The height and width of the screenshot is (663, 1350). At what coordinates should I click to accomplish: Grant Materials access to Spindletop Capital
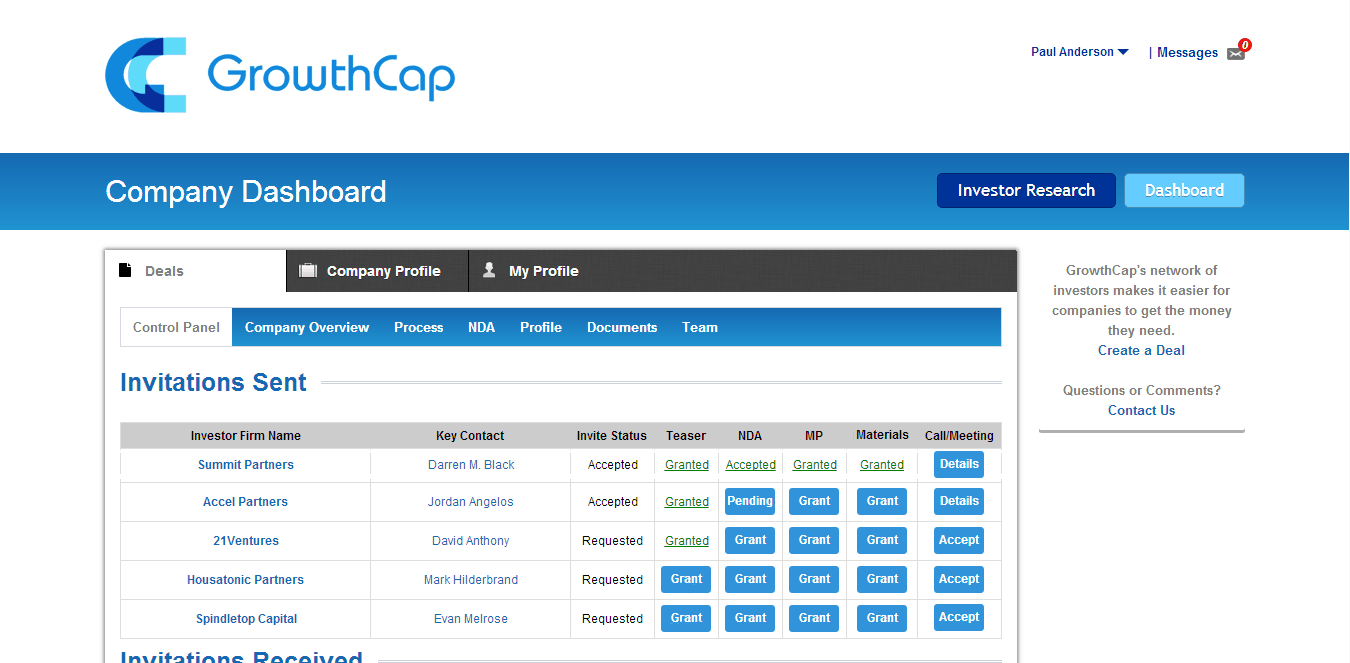point(882,618)
